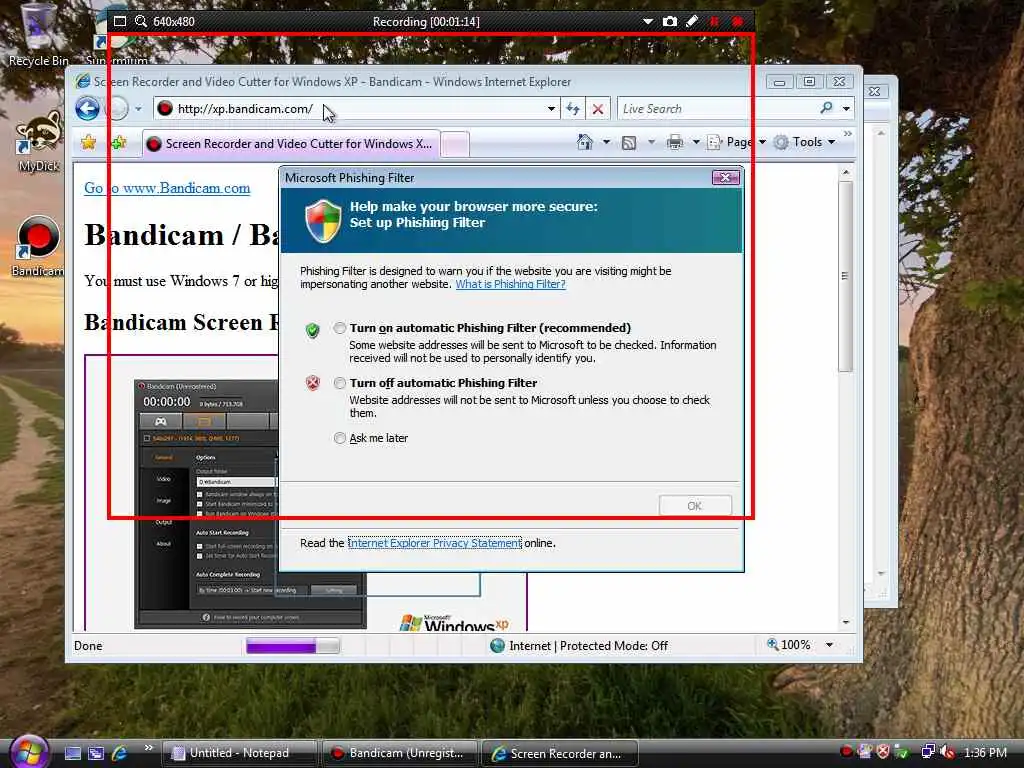Switch to Screen Recorder taskbar button
Screen dimensions: 1024x768
click(560, 753)
